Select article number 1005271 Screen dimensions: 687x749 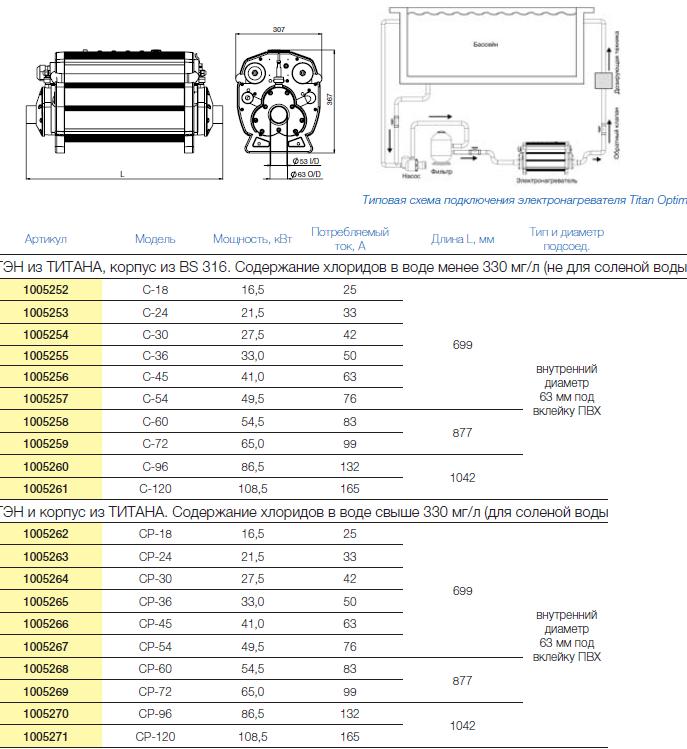pos(46,735)
